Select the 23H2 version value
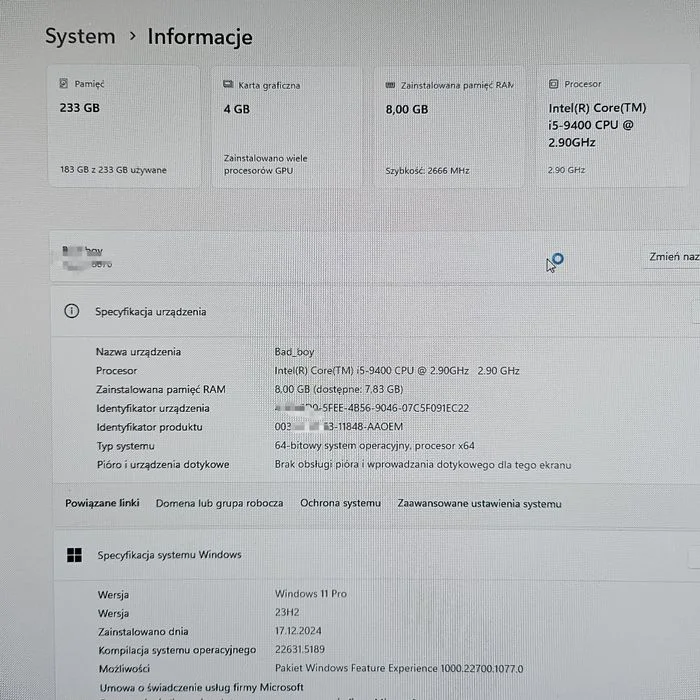The height and width of the screenshot is (700, 700). (x=287, y=612)
